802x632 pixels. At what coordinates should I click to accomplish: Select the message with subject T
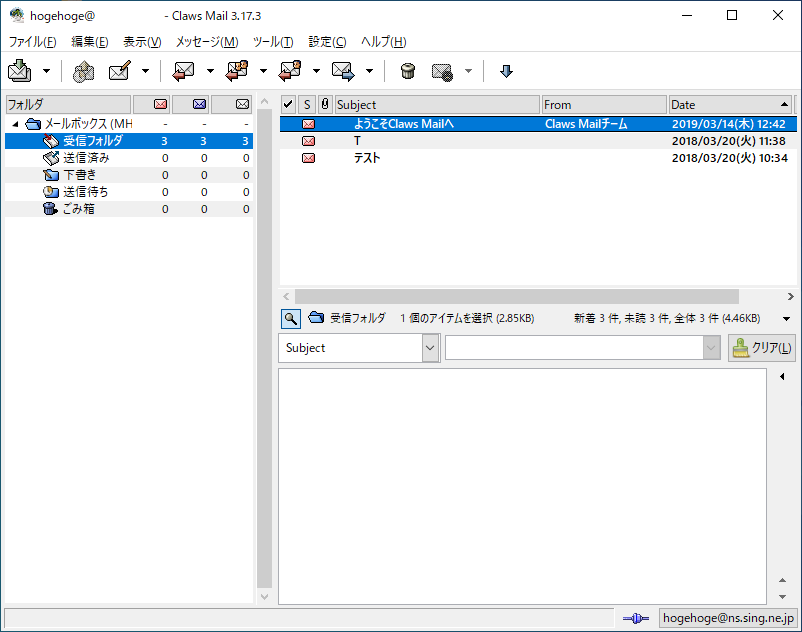(x=538, y=141)
